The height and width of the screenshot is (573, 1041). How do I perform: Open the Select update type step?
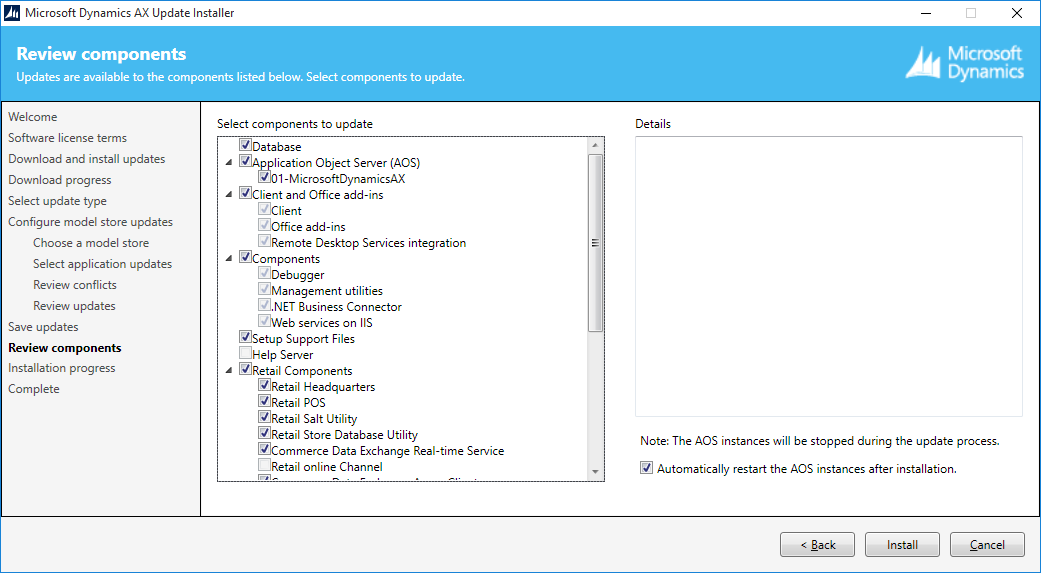point(57,201)
